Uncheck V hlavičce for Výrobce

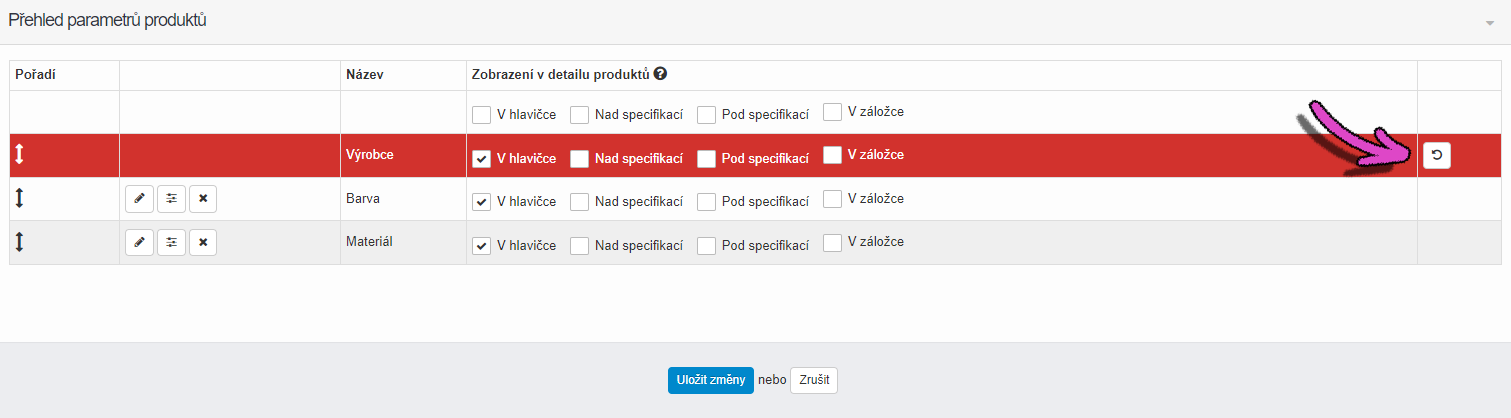coord(481,158)
